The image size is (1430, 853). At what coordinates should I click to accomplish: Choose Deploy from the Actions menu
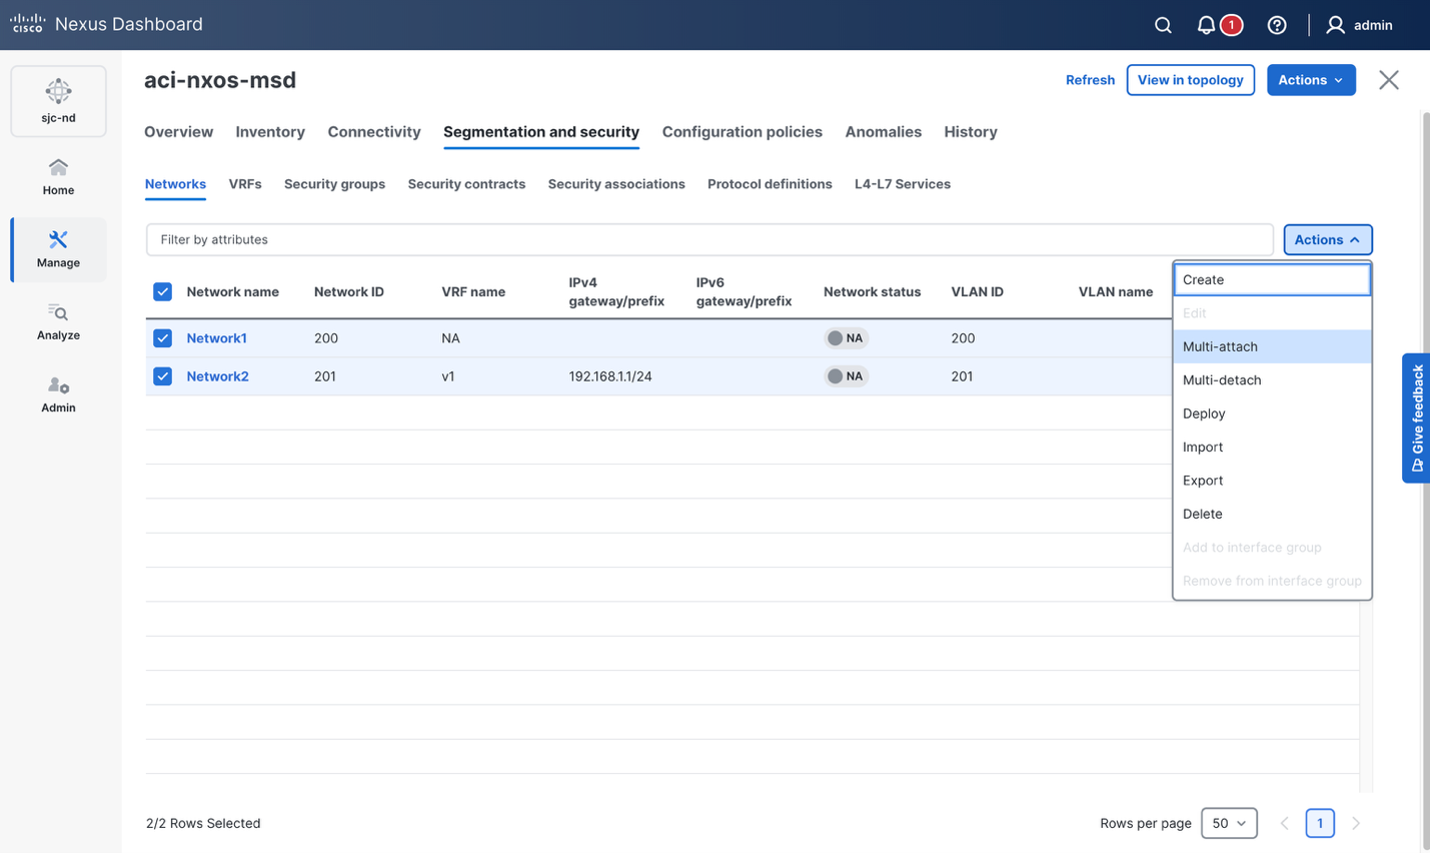tap(1272, 414)
